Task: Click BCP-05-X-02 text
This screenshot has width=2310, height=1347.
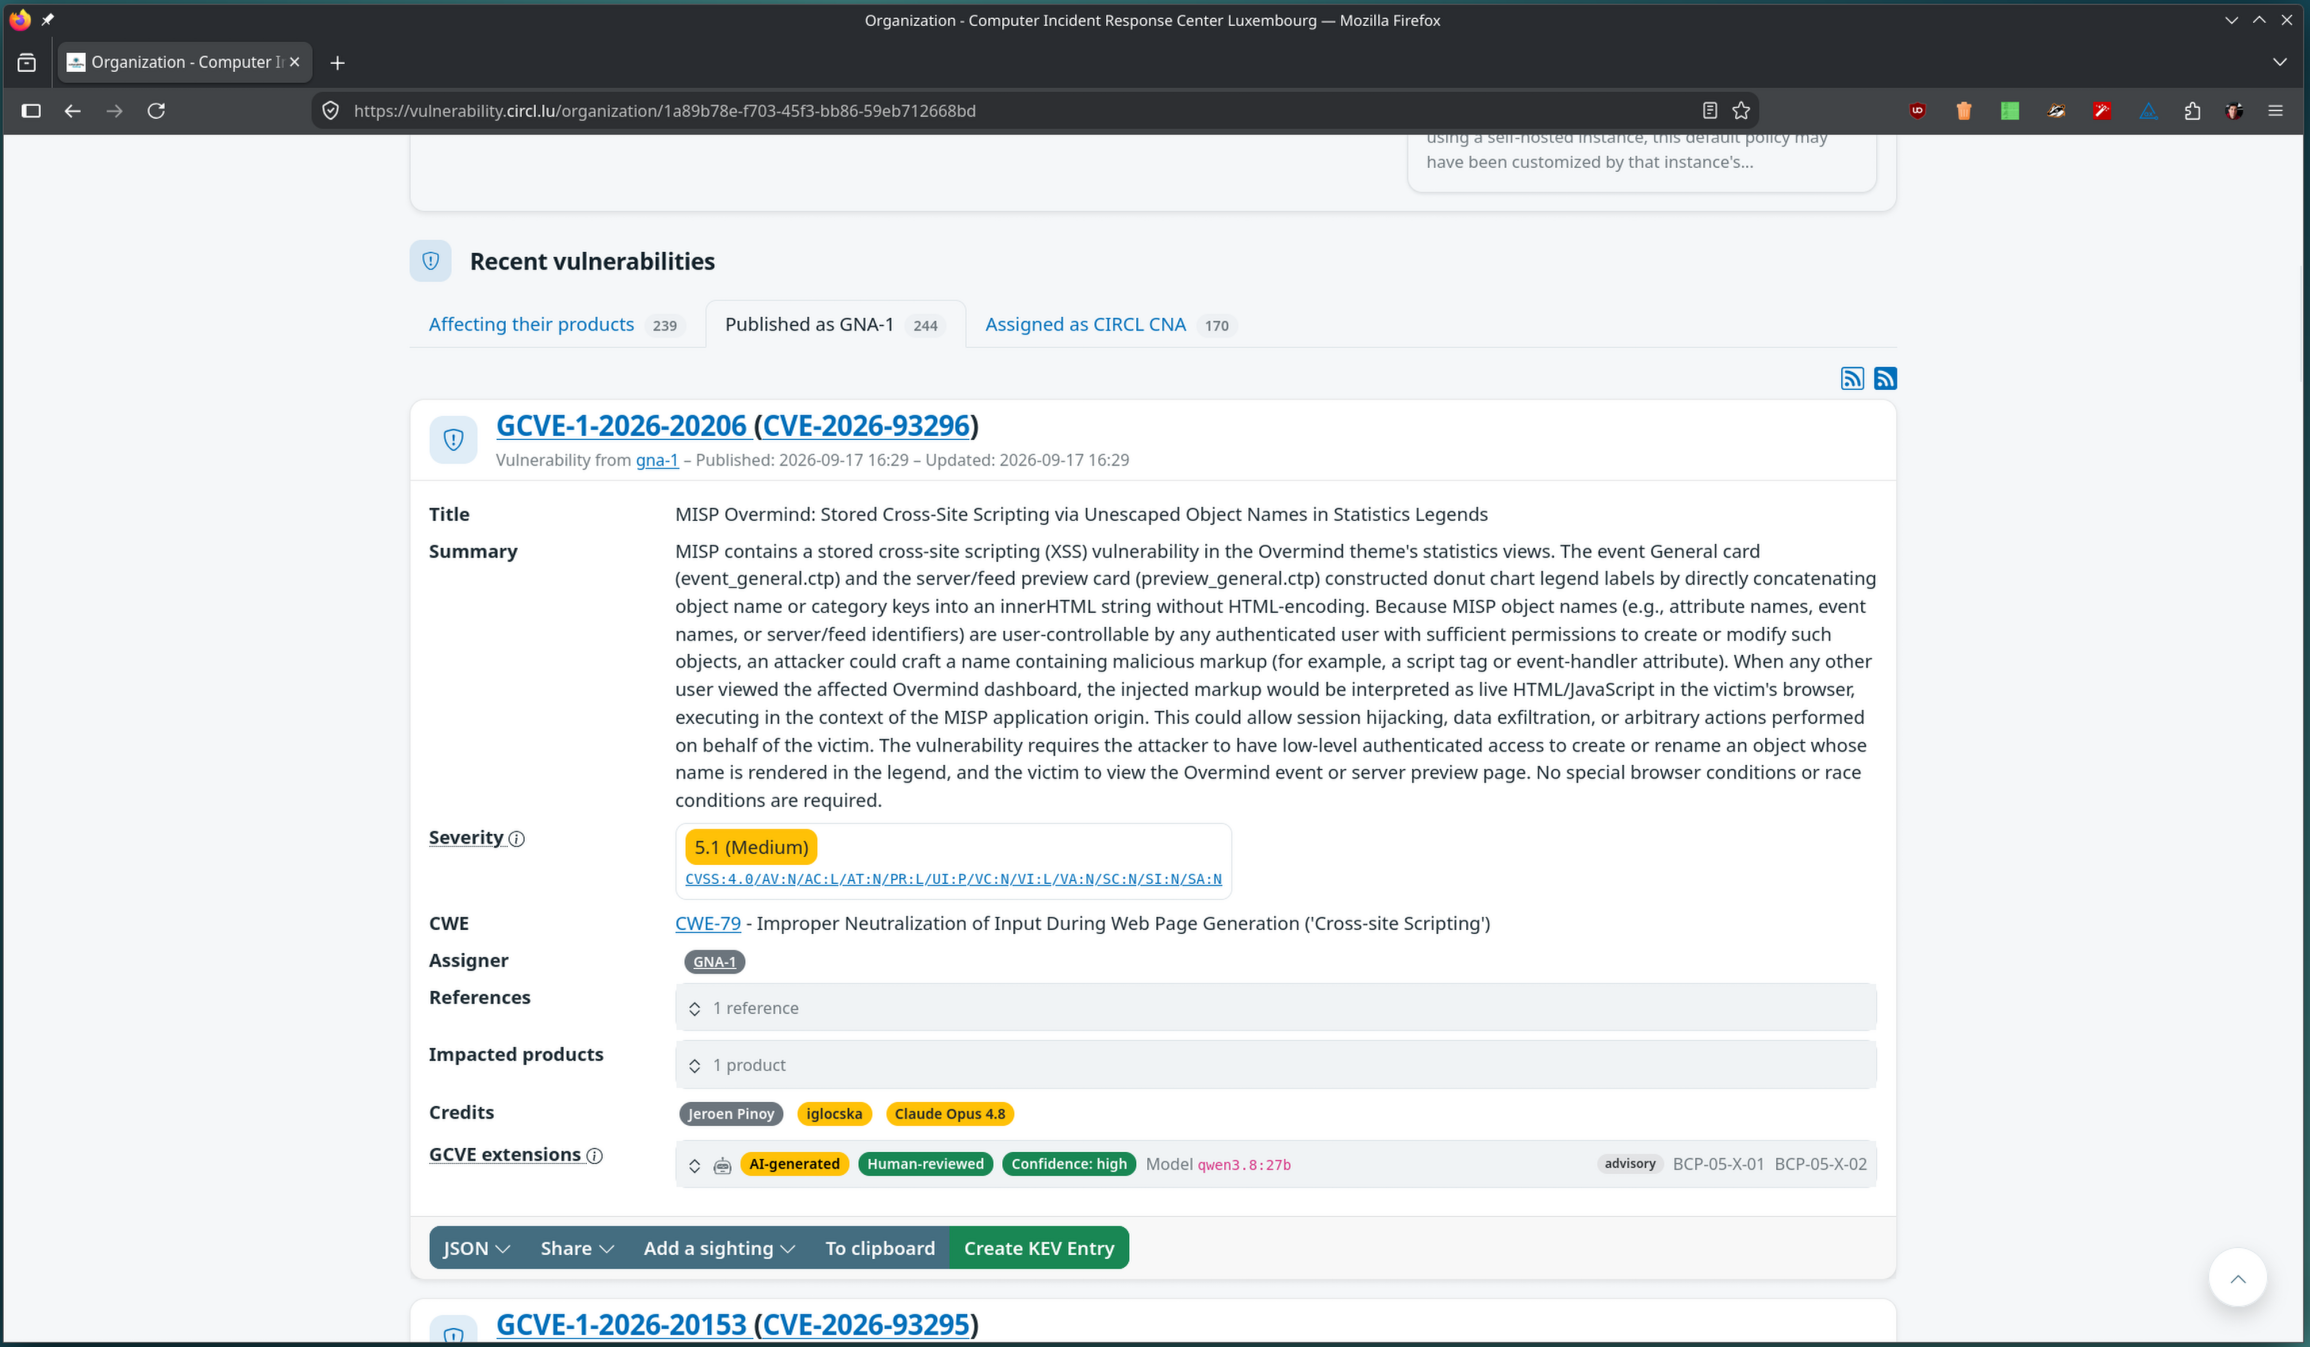Action: tap(1820, 1165)
